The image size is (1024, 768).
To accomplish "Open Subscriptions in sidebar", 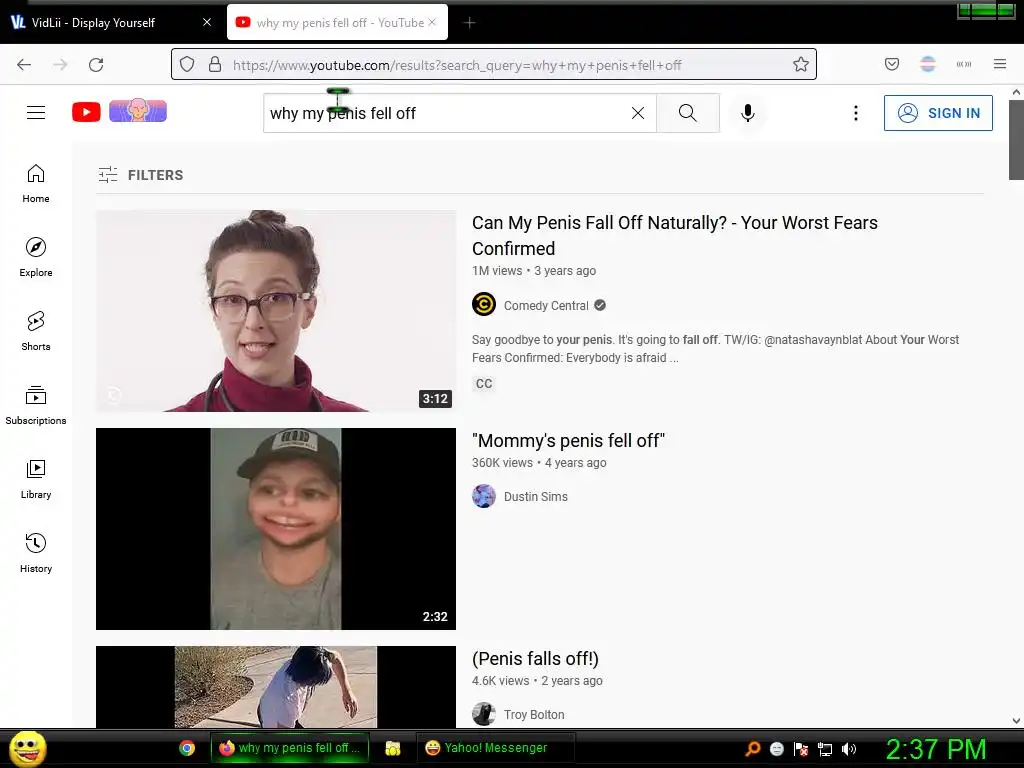I will click(36, 405).
